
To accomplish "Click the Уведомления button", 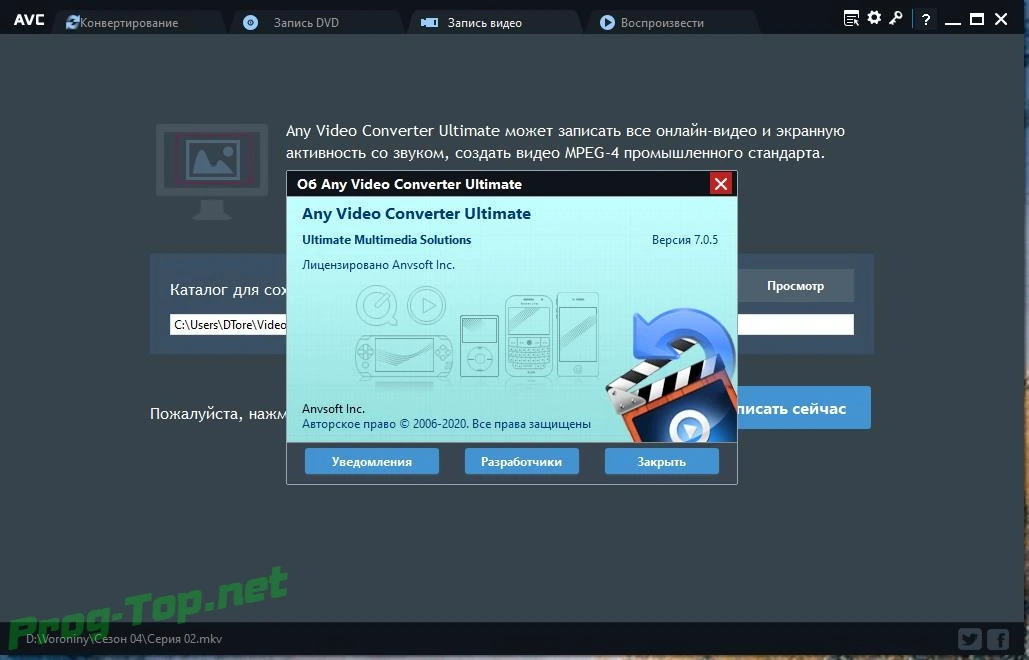I will 371,461.
